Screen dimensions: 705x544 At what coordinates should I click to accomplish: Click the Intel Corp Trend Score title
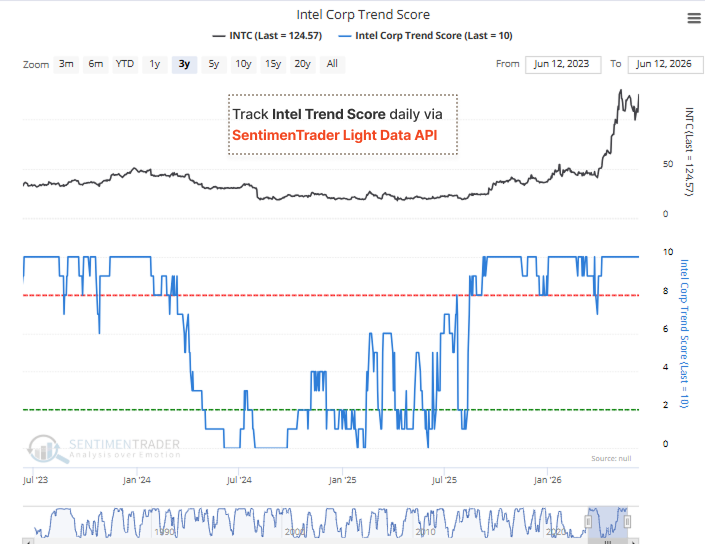click(363, 15)
